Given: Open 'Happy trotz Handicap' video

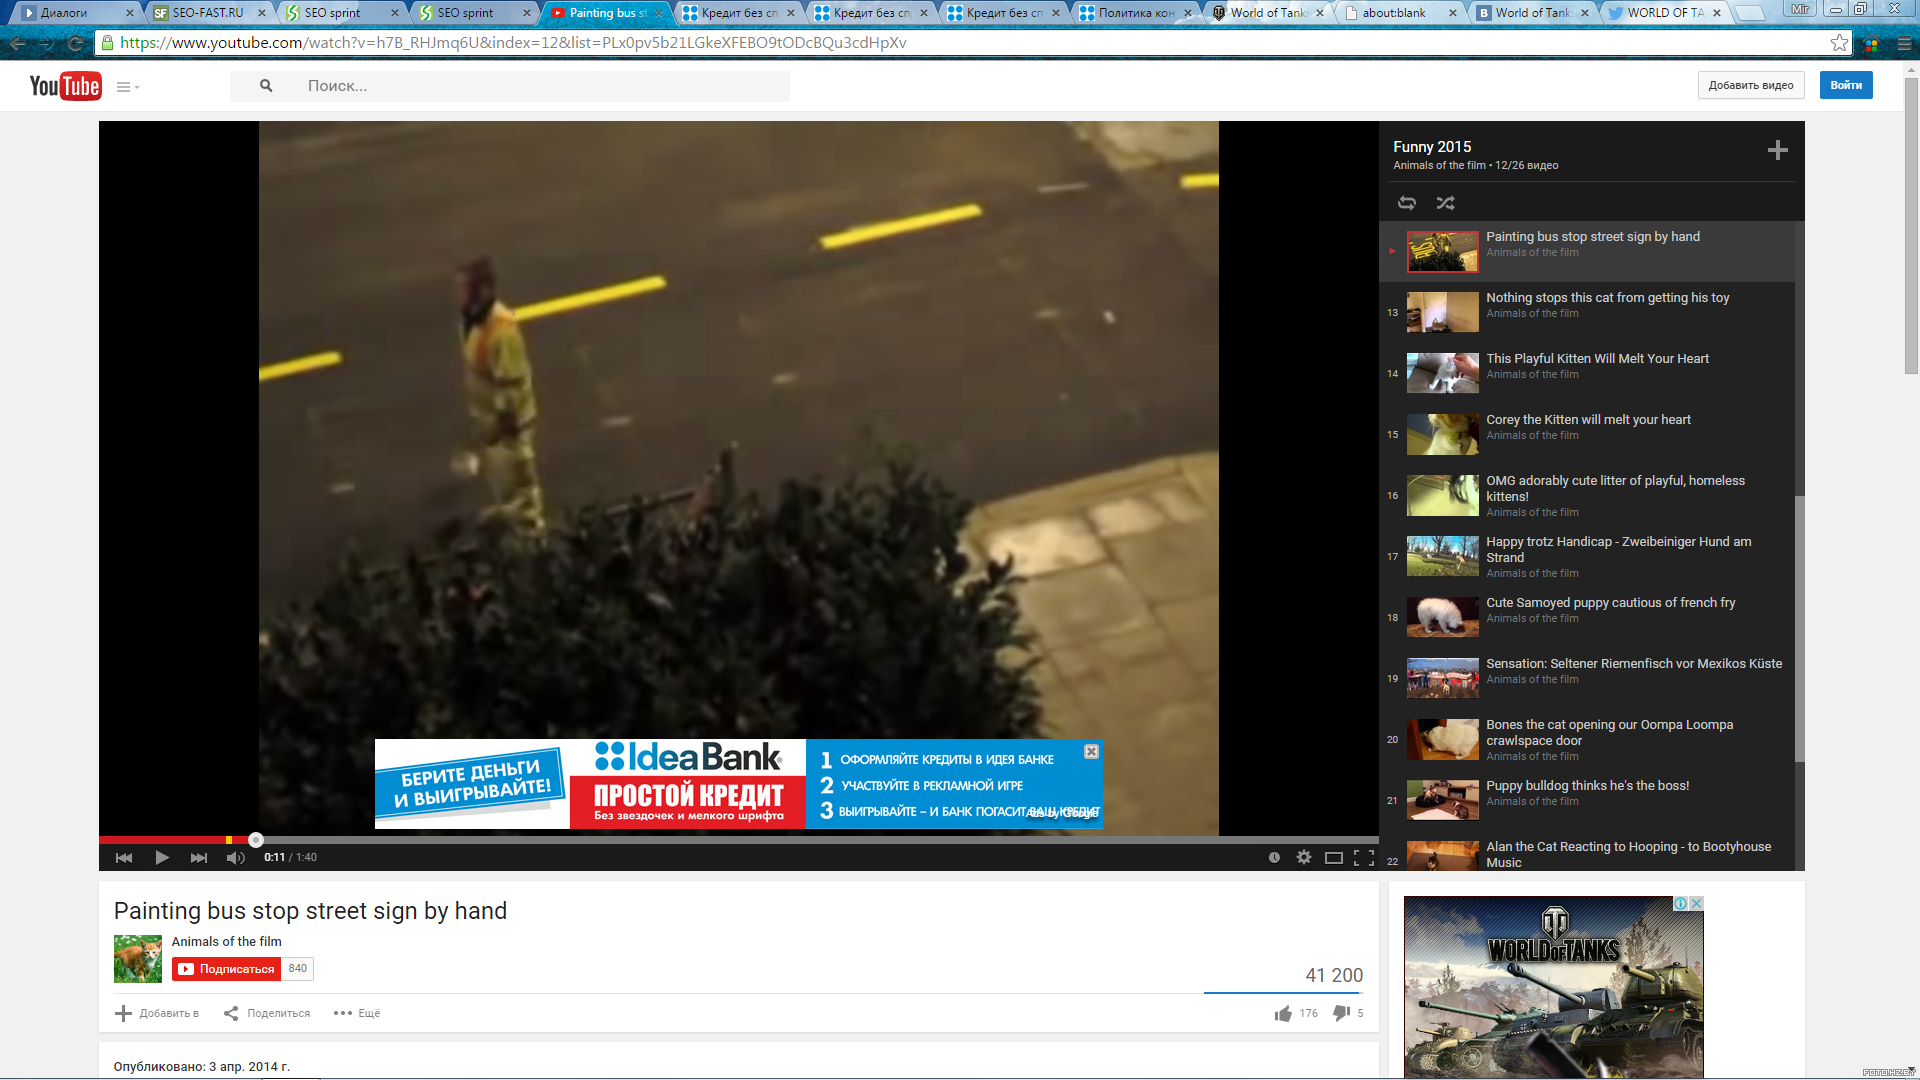Looking at the screenshot, I should [1619, 549].
